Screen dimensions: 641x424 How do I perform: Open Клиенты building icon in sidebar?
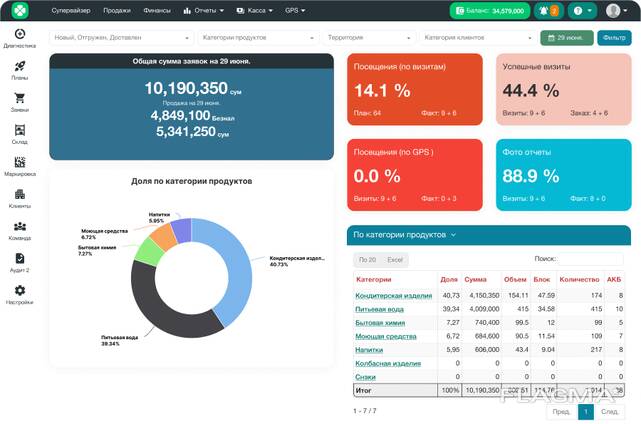tap(20, 194)
